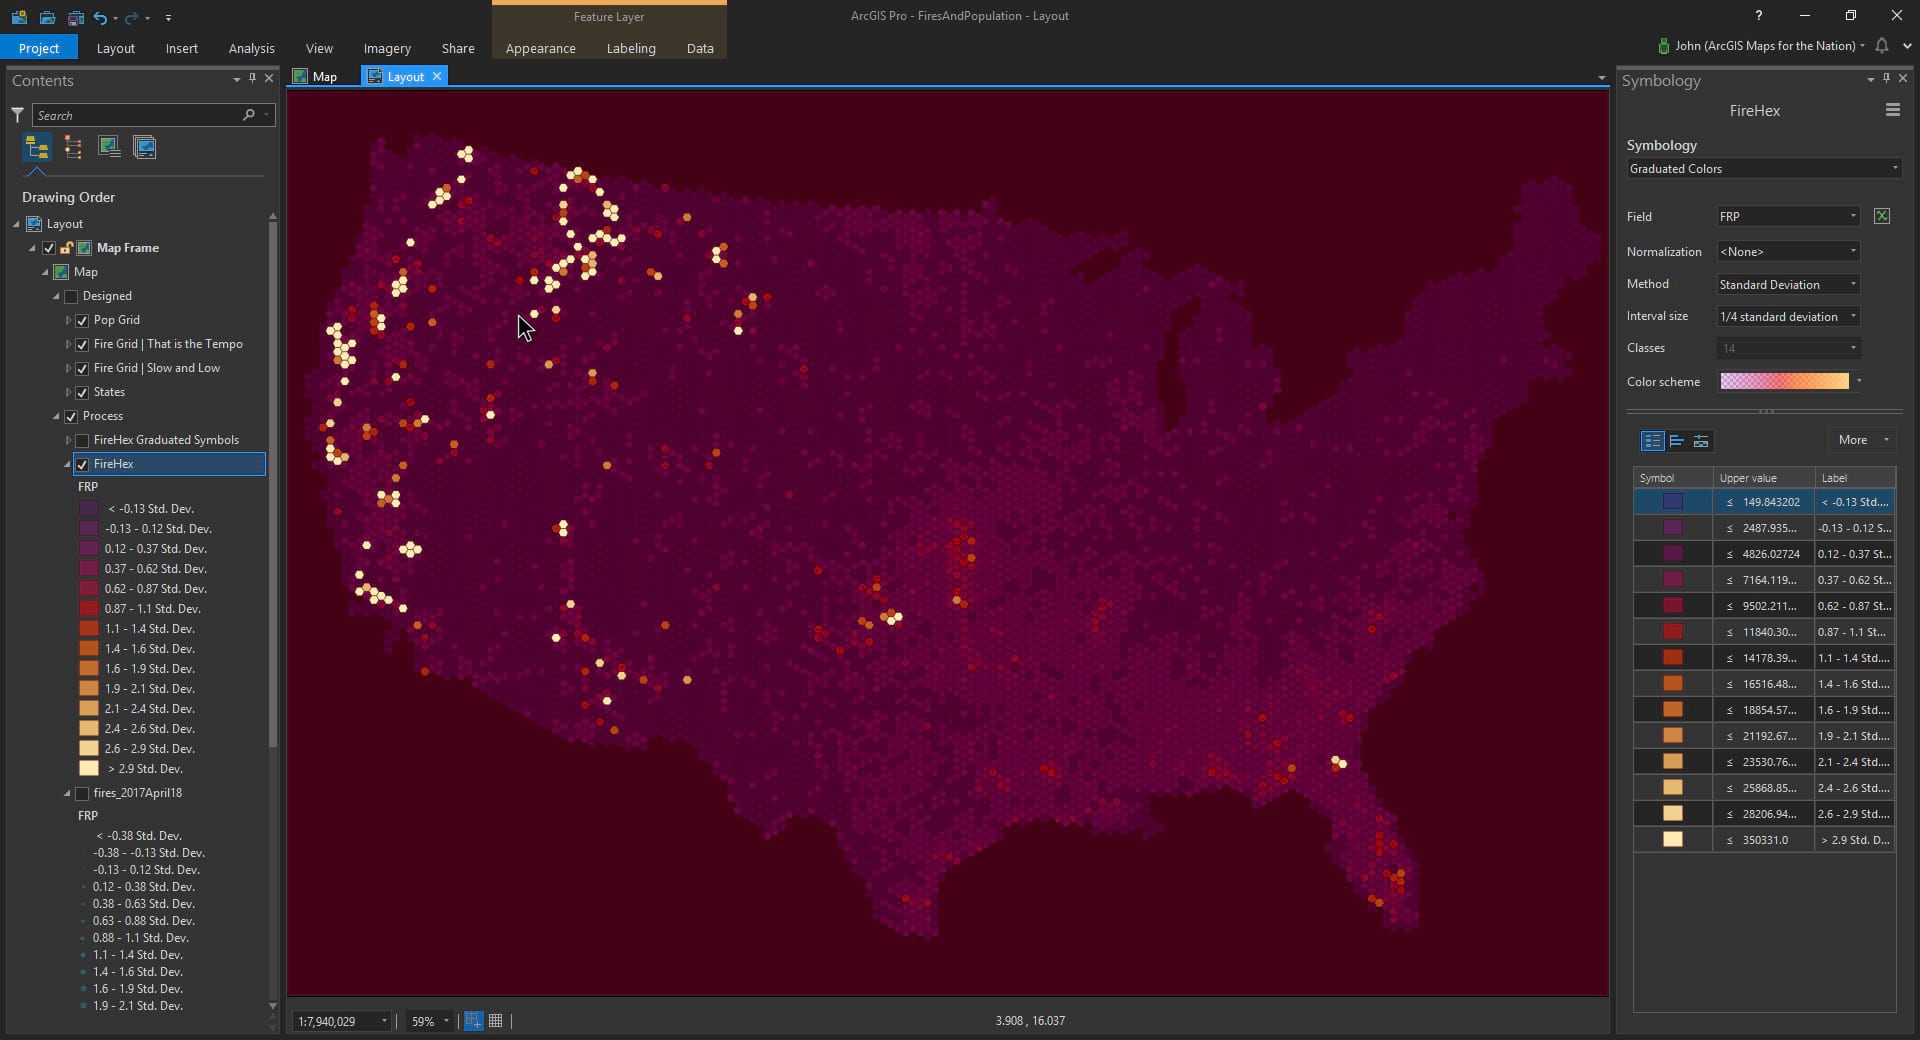1920x1040 pixels.
Task: Select the second Contents list-by icon
Action: pos(73,148)
